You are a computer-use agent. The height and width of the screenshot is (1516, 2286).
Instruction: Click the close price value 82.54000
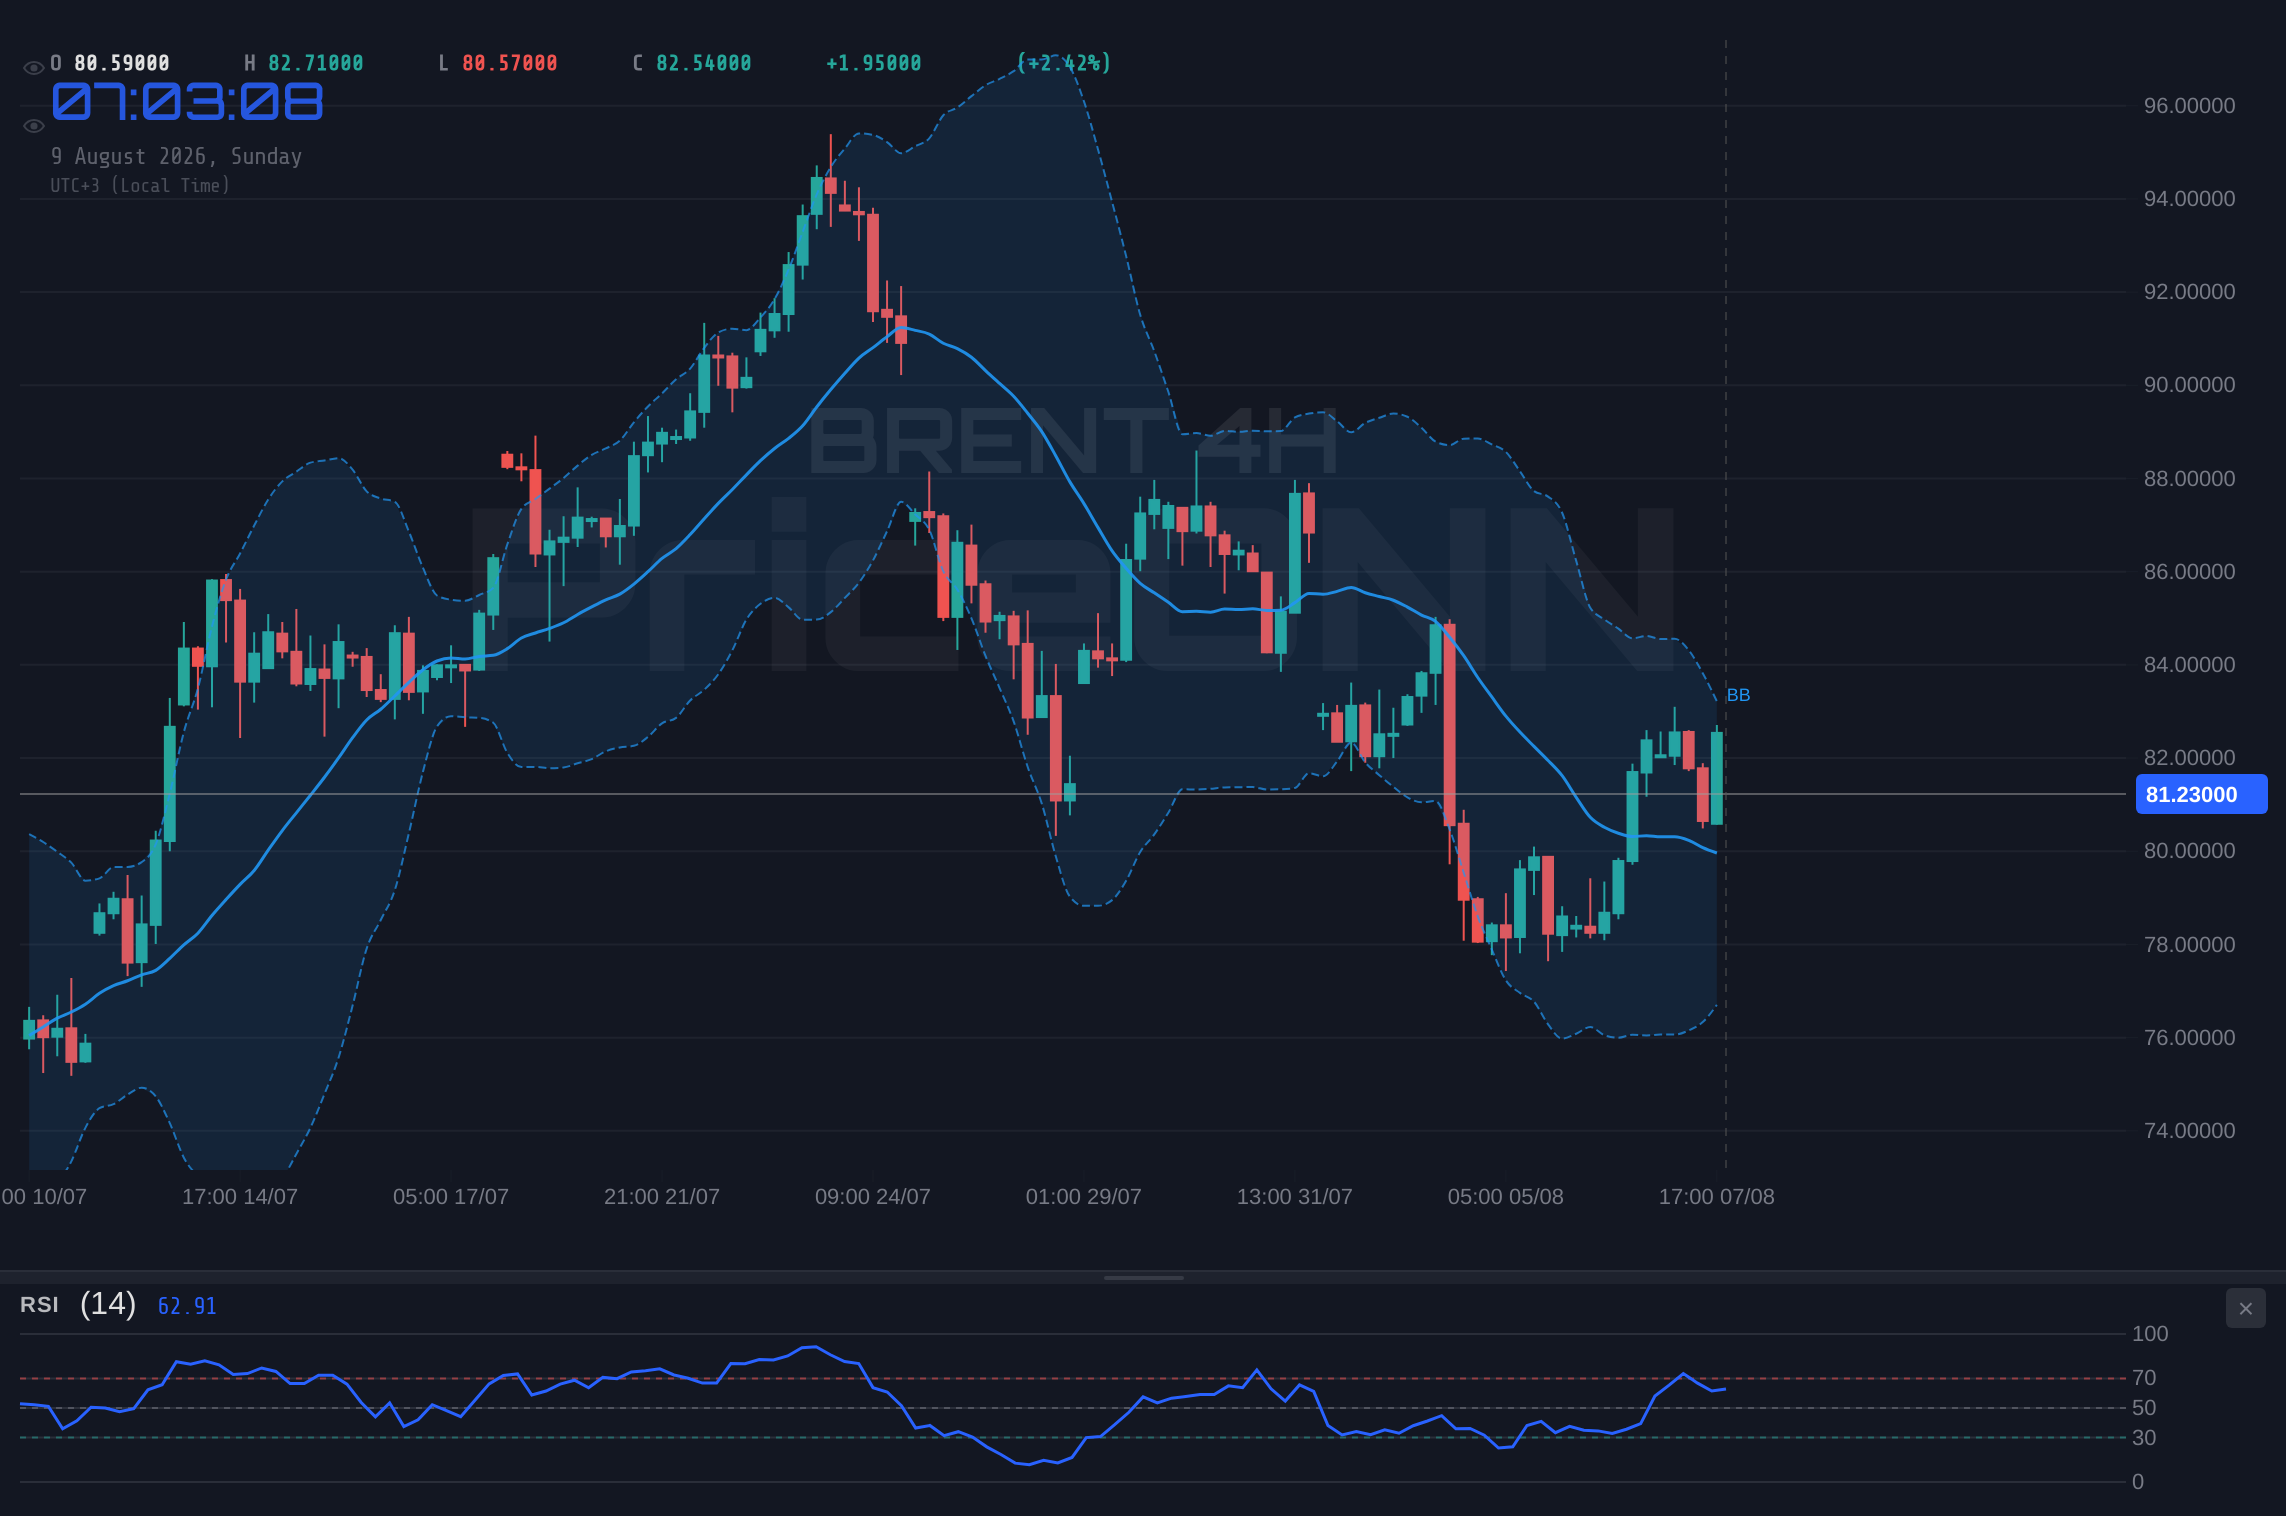coord(704,63)
